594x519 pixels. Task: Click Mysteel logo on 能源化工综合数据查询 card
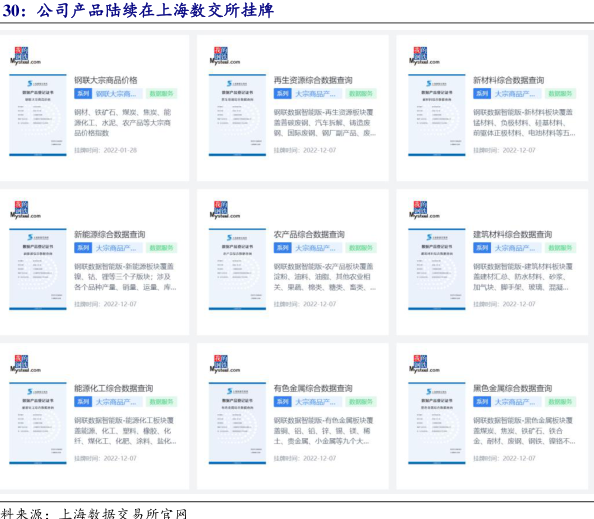pyautogui.click(x=25, y=364)
